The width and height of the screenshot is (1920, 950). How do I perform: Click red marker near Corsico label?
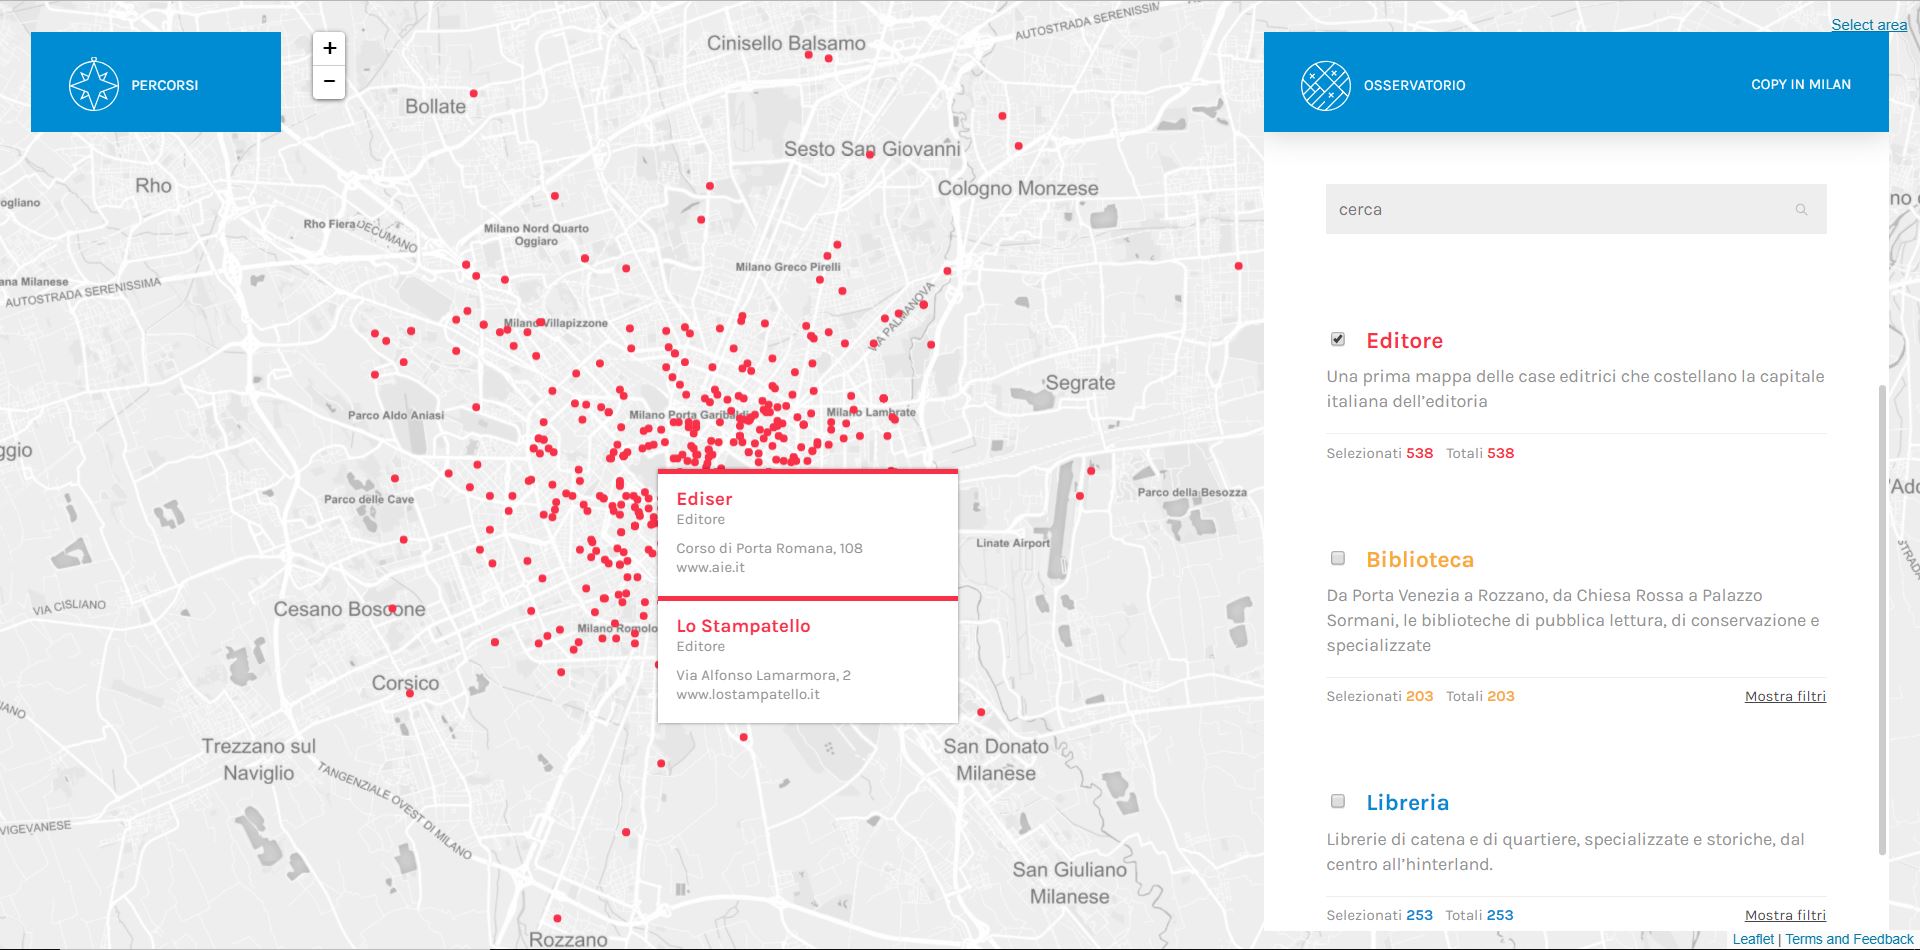(409, 693)
